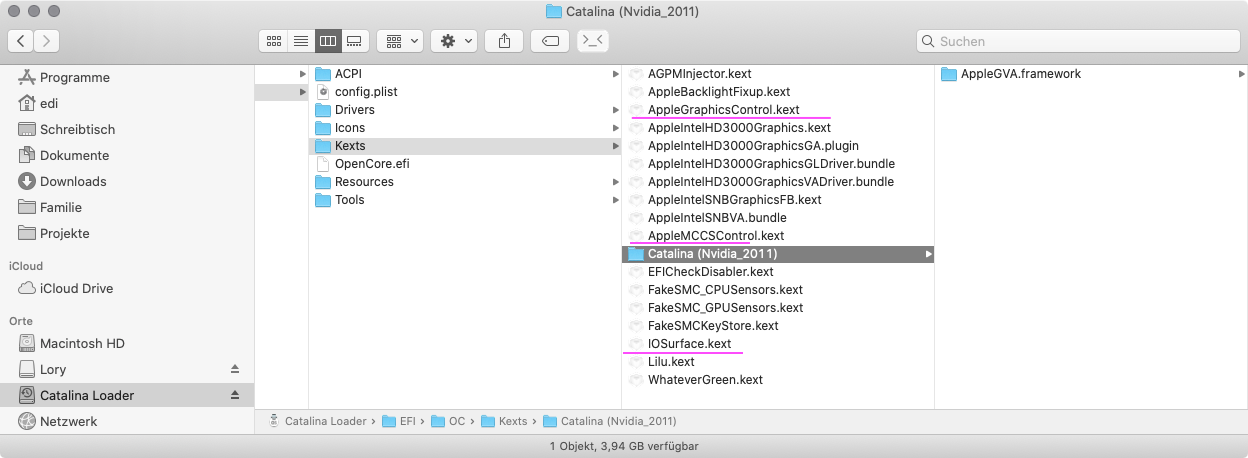Open the gear action menu
Viewport: 1248px width, 458px height.
pos(454,41)
